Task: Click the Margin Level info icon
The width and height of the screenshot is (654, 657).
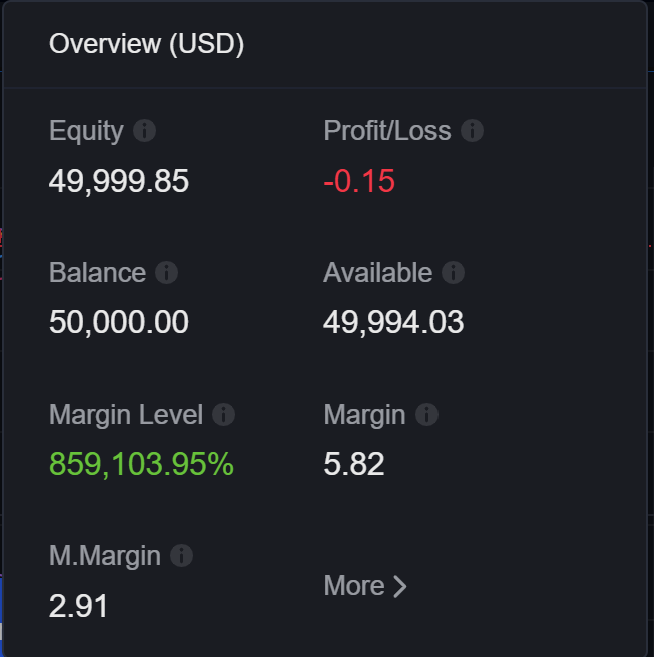Action: click(224, 415)
